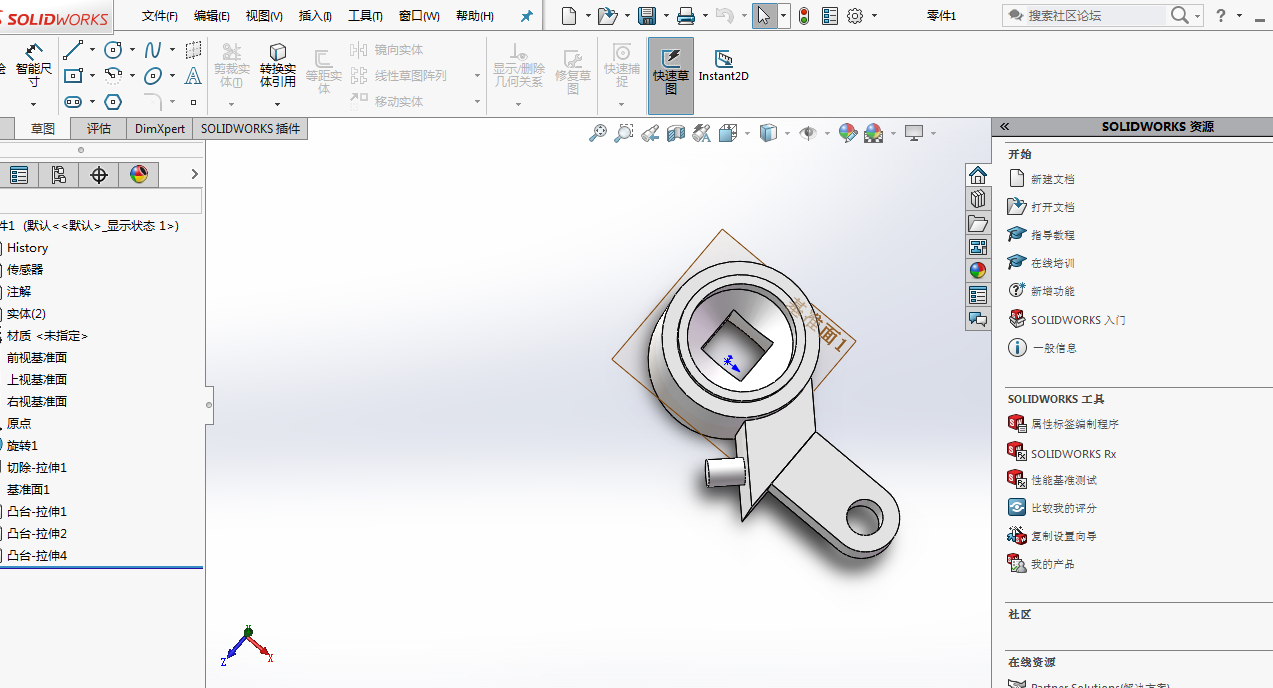Open the Design Library task pane icon
Image resolution: width=1273 pixels, height=688 pixels.
pyautogui.click(x=978, y=199)
